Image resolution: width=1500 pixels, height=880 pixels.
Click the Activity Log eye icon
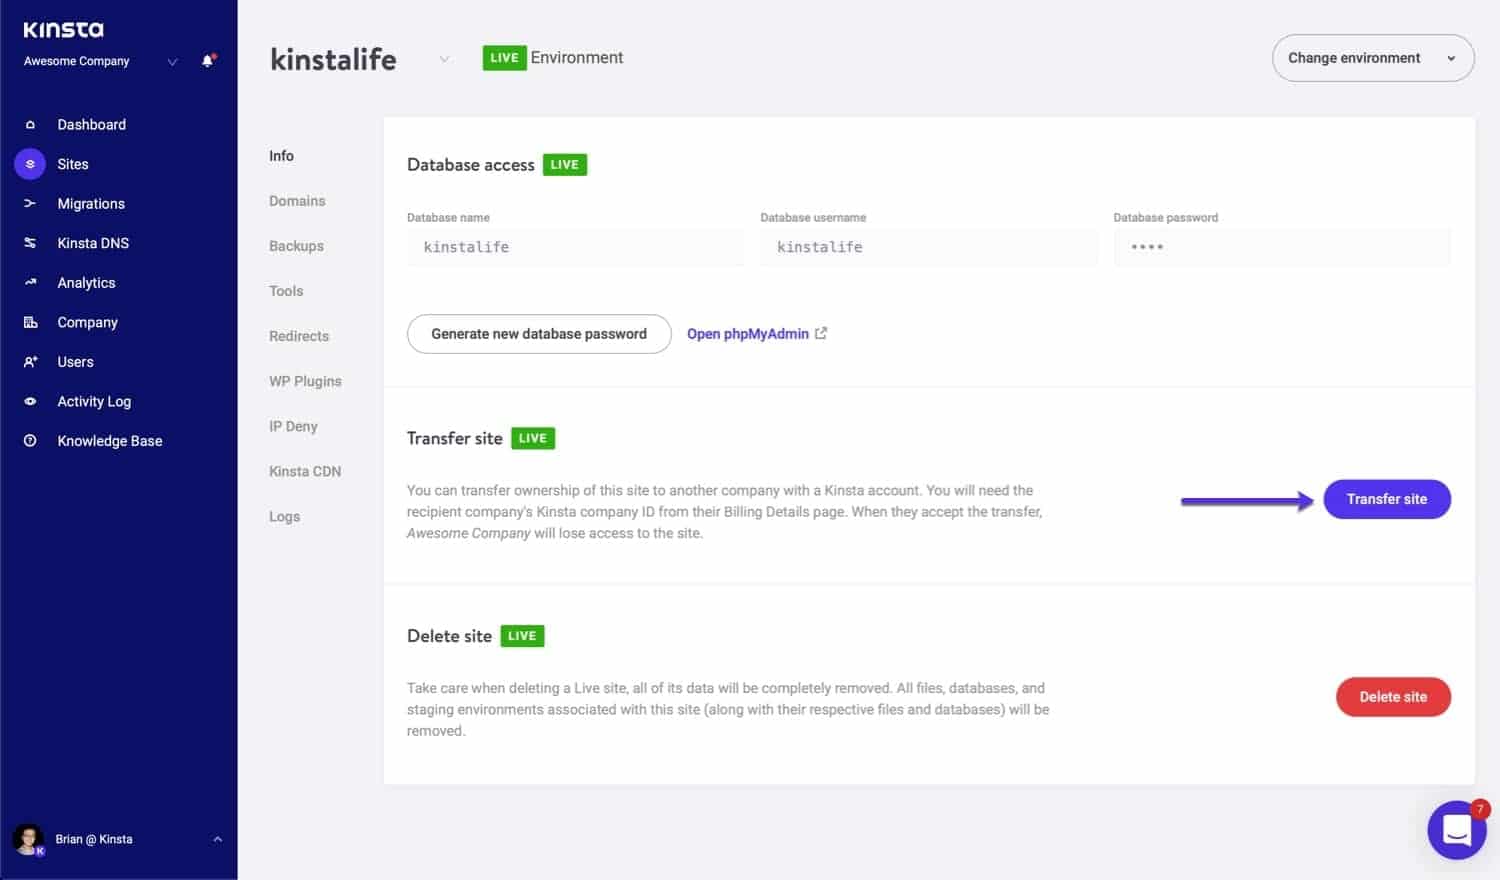point(30,401)
